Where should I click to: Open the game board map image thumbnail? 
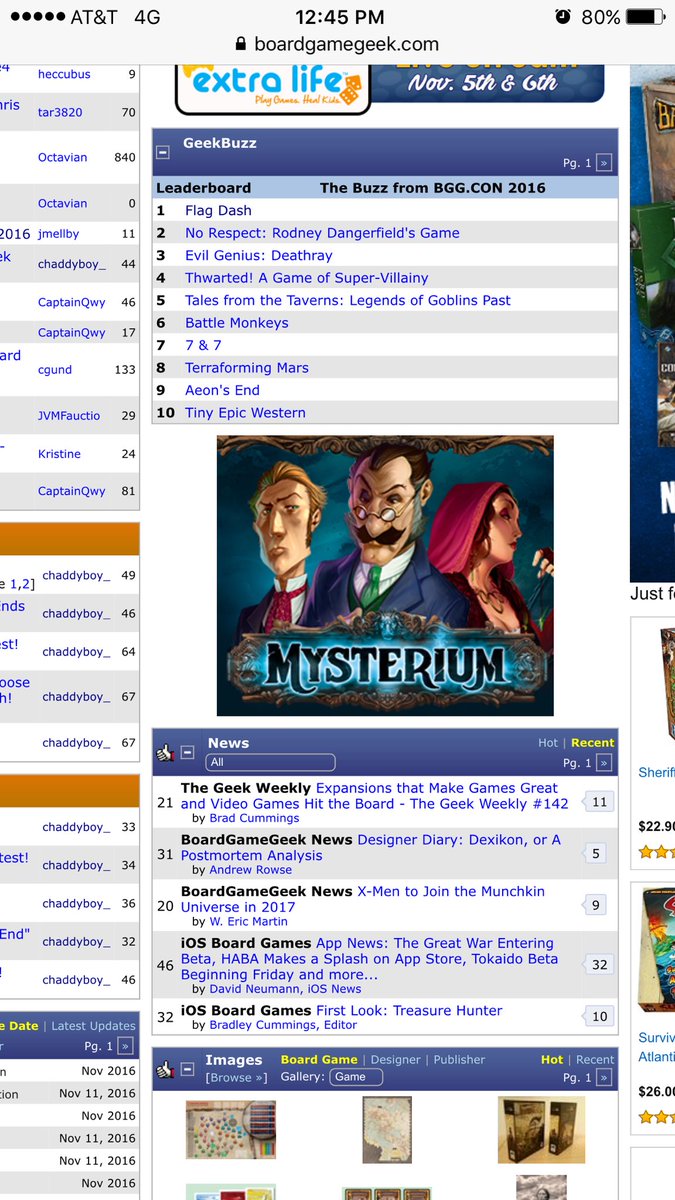coord(231,1130)
